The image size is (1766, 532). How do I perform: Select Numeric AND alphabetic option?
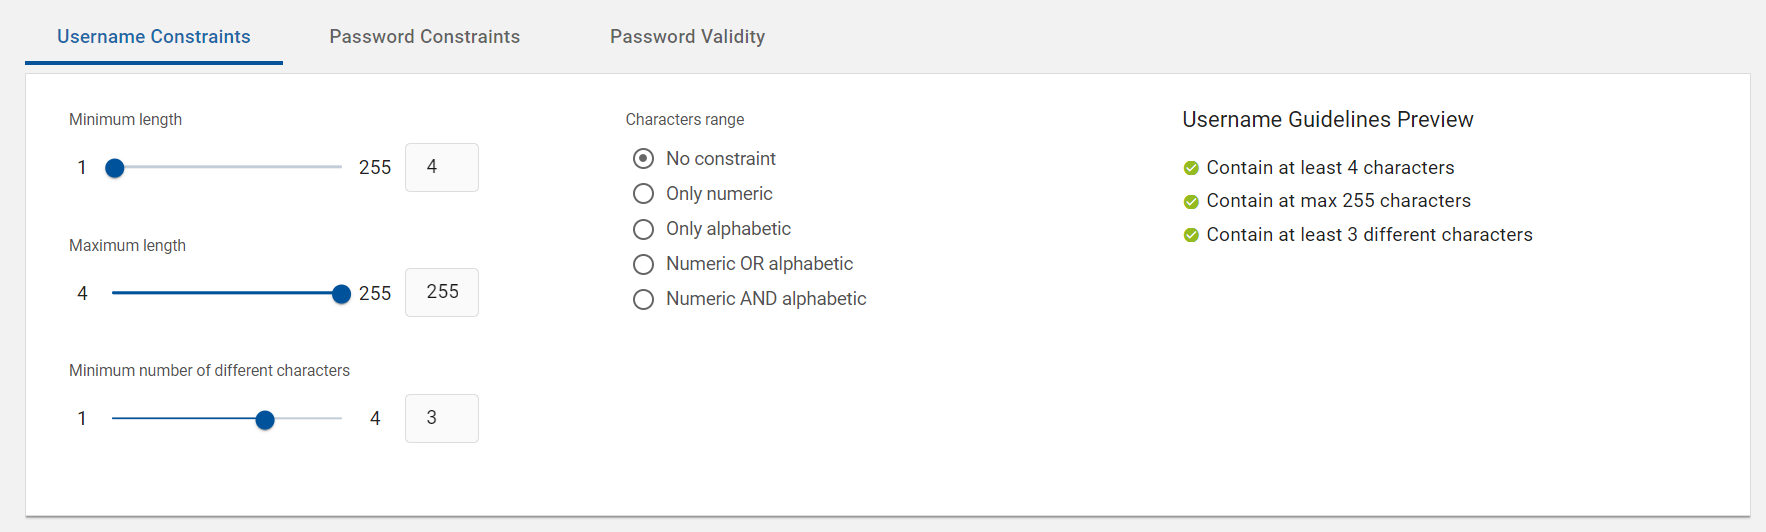click(644, 299)
